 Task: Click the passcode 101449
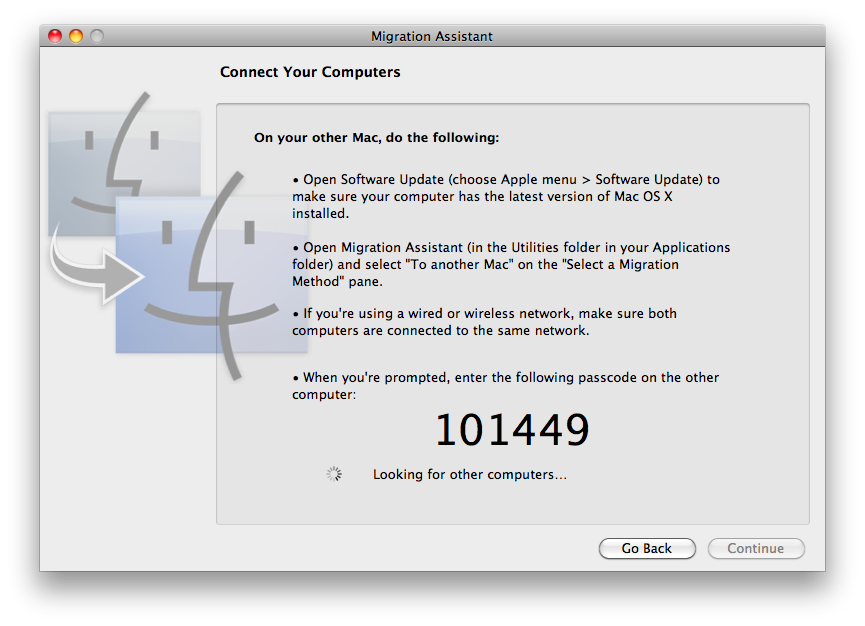512,430
